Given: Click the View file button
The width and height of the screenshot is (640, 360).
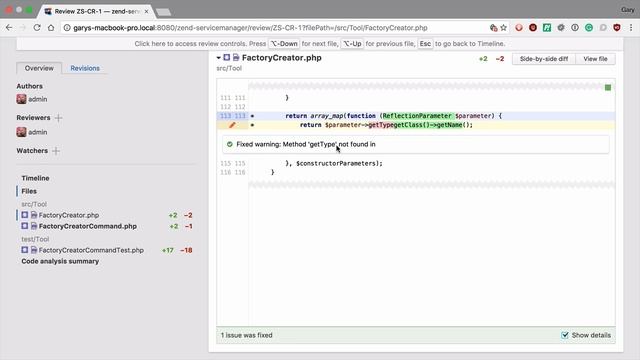Looking at the screenshot, I should point(595,59).
